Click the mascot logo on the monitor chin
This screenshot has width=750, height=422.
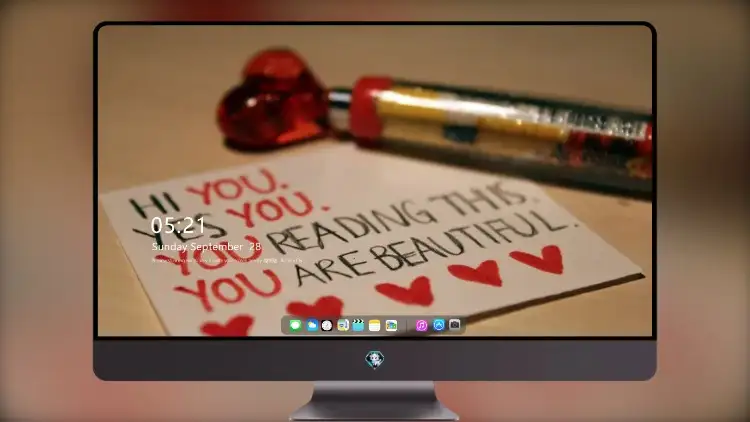click(x=375, y=359)
